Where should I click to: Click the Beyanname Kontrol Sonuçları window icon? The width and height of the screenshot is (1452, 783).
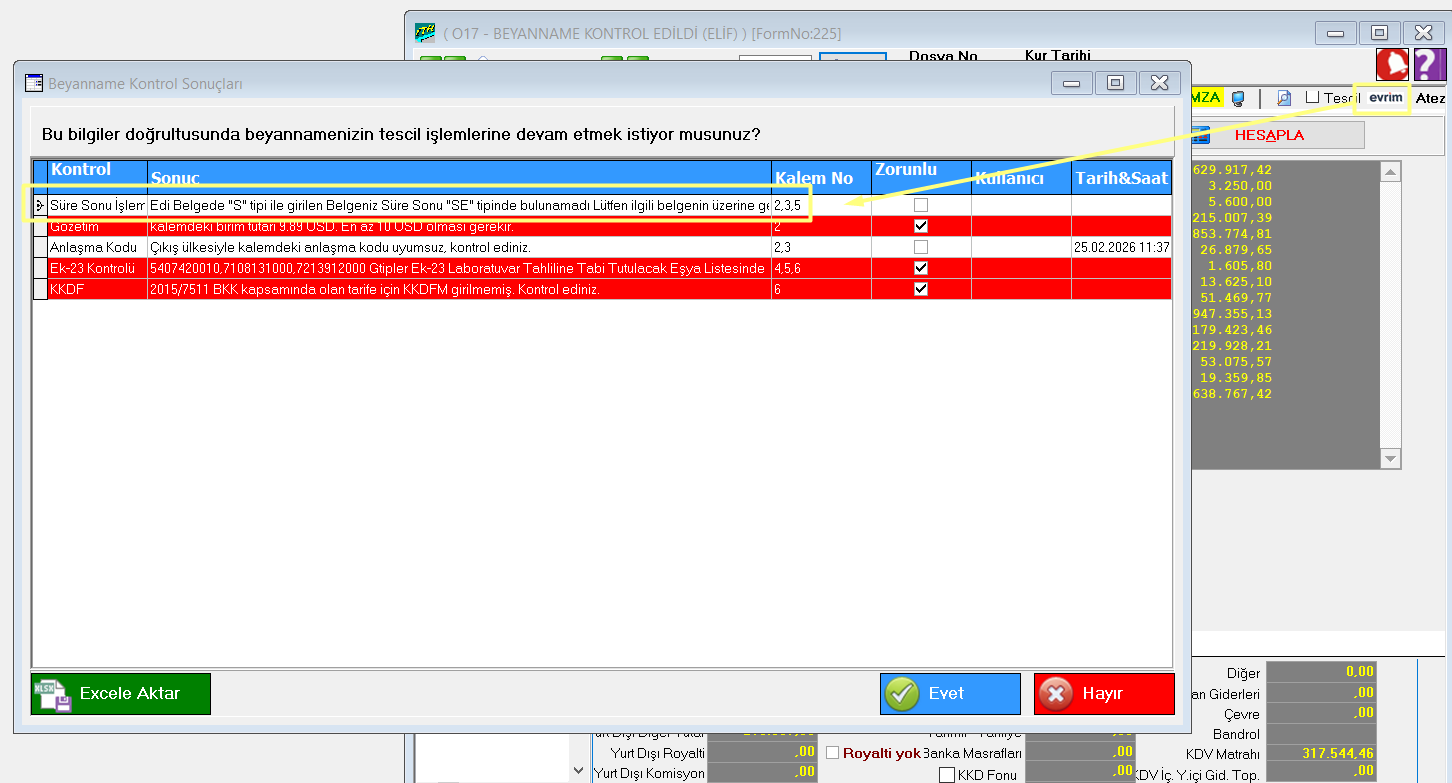(x=34, y=84)
